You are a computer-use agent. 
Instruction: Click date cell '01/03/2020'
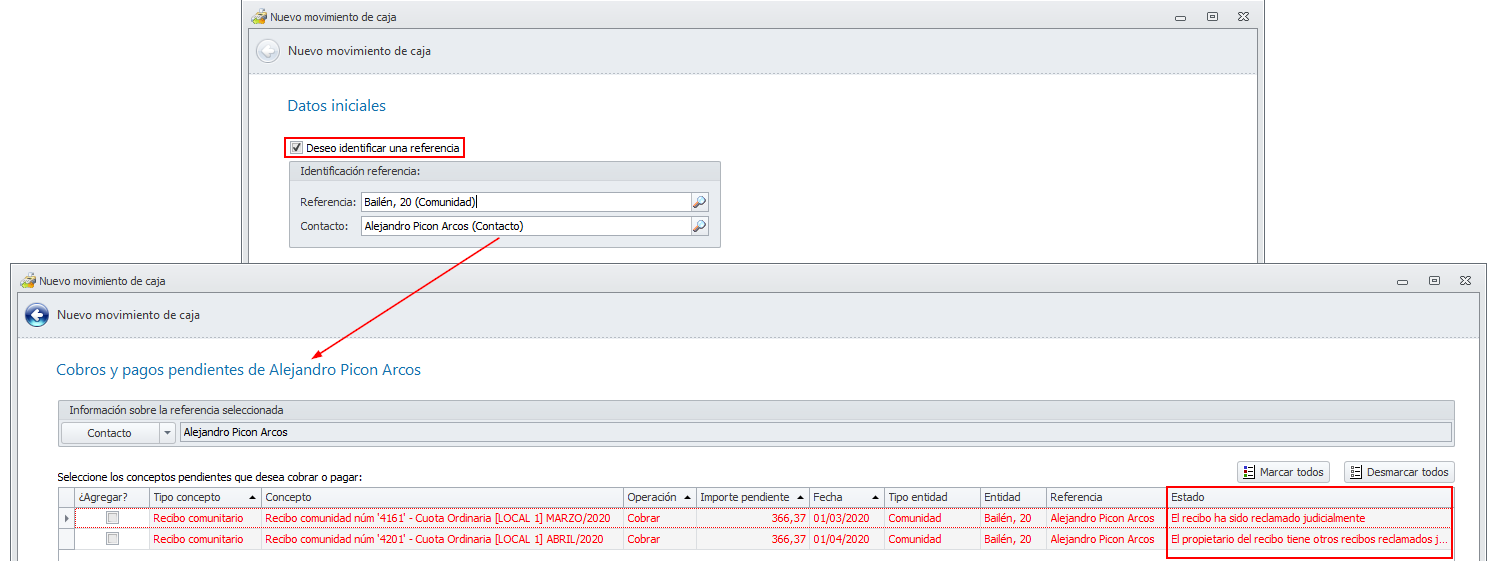[x=847, y=518]
